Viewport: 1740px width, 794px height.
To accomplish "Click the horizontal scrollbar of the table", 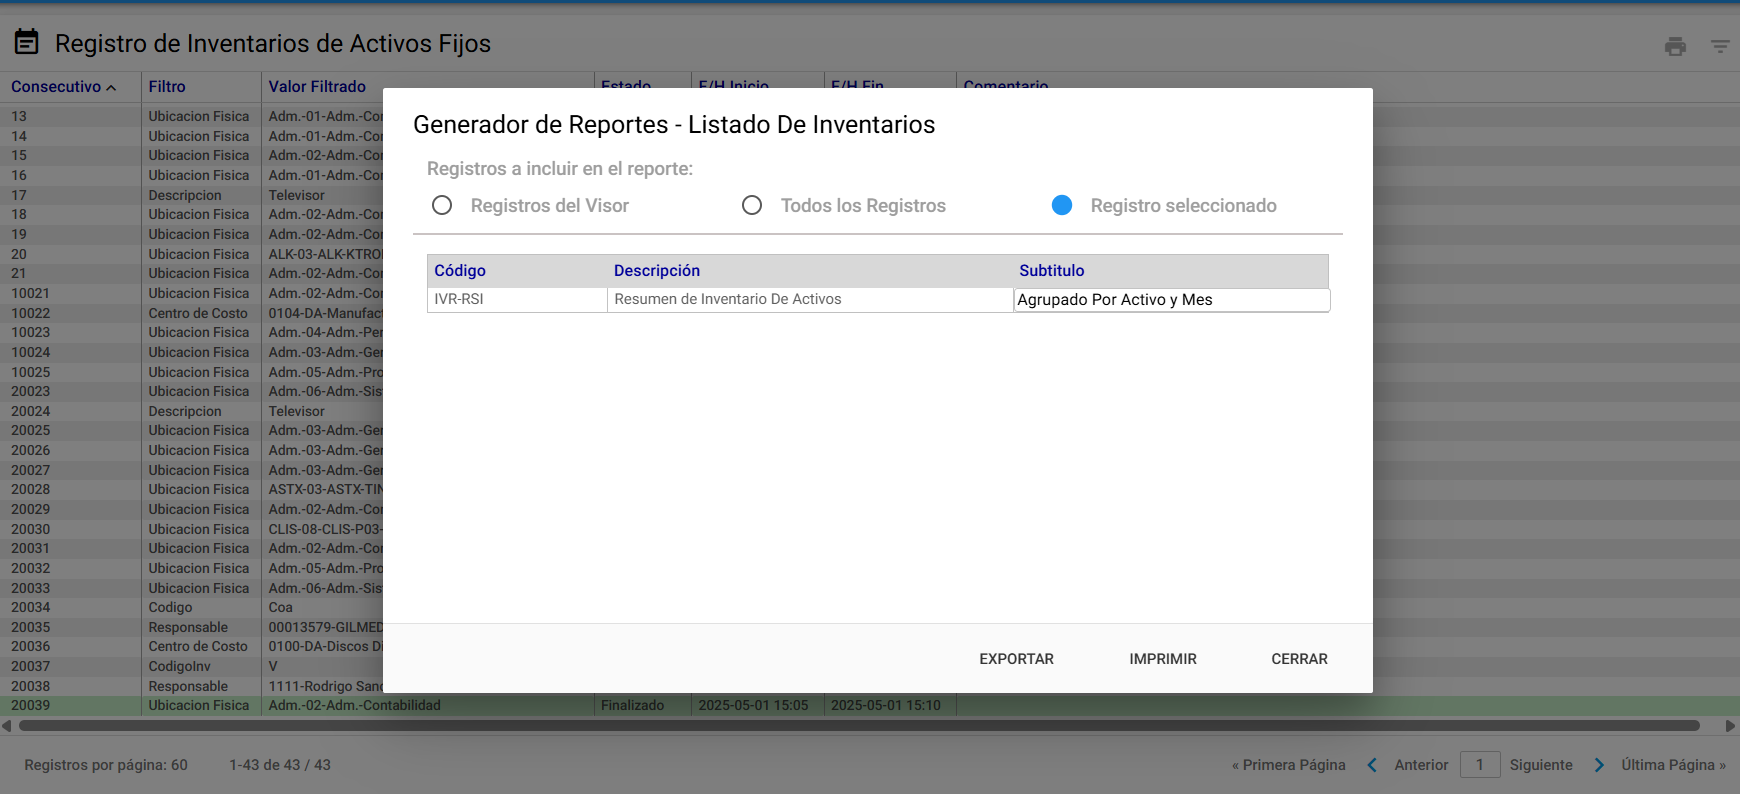I will click(859, 726).
